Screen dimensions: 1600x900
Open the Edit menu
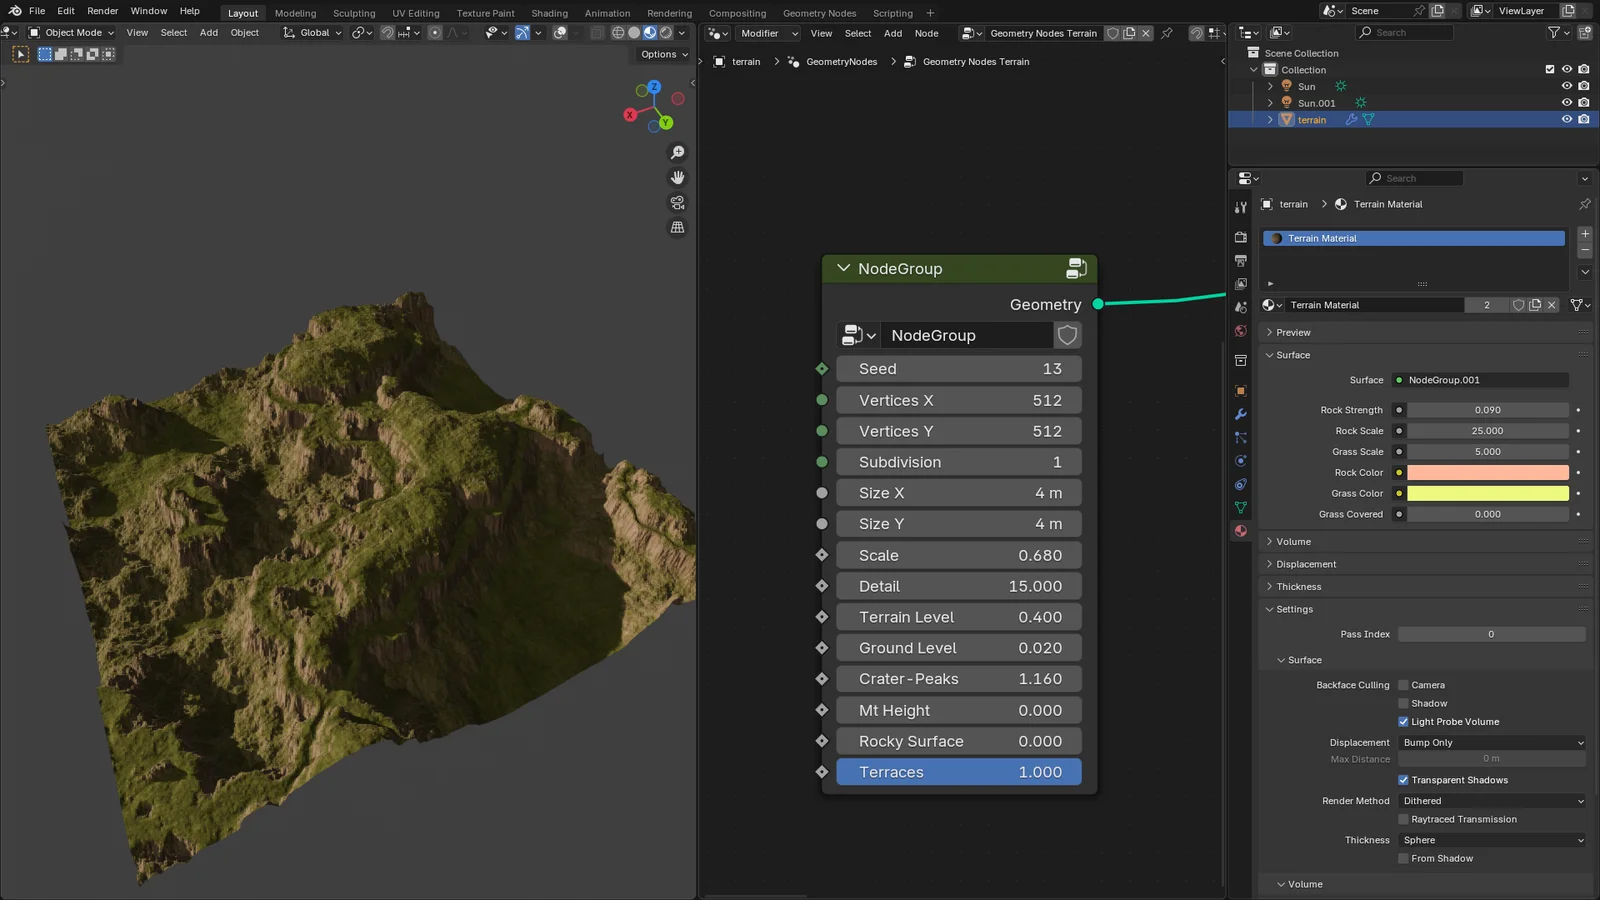pyautogui.click(x=65, y=11)
